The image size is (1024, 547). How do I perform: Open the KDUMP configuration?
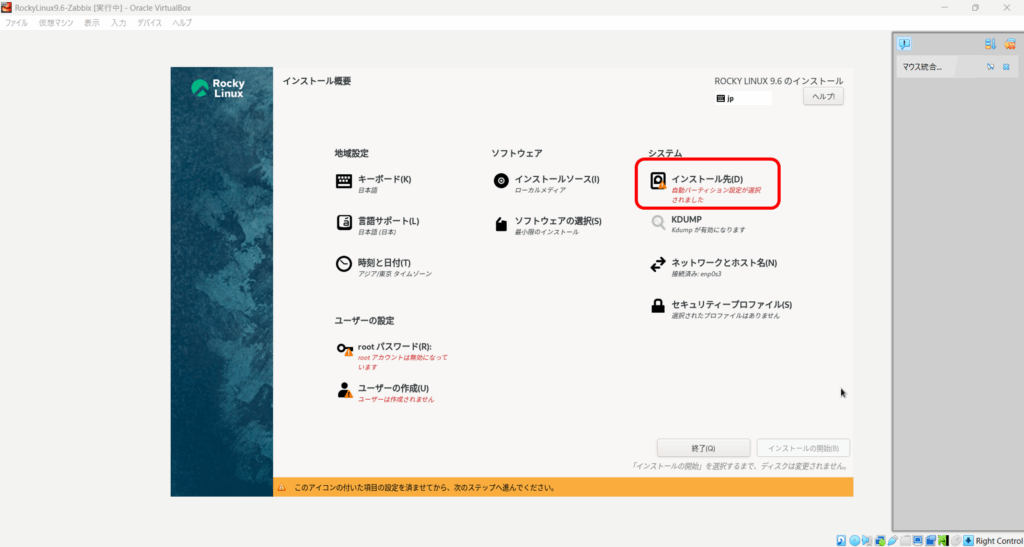697,224
